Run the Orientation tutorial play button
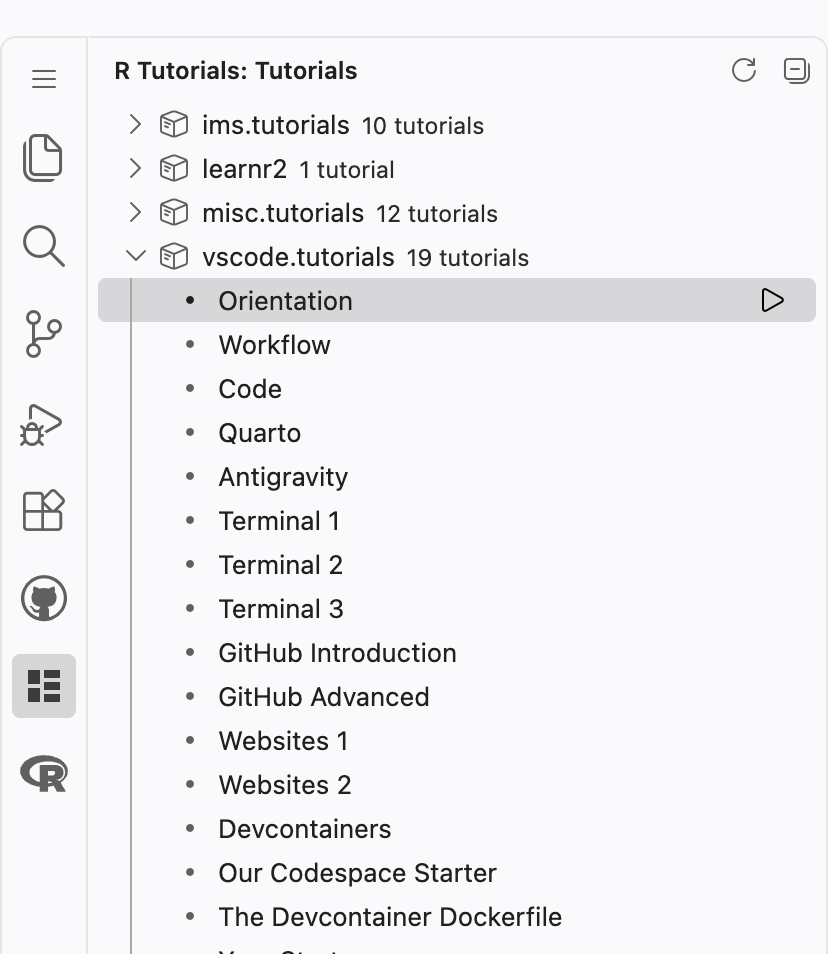Viewport: 828px width, 954px height. click(x=772, y=300)
